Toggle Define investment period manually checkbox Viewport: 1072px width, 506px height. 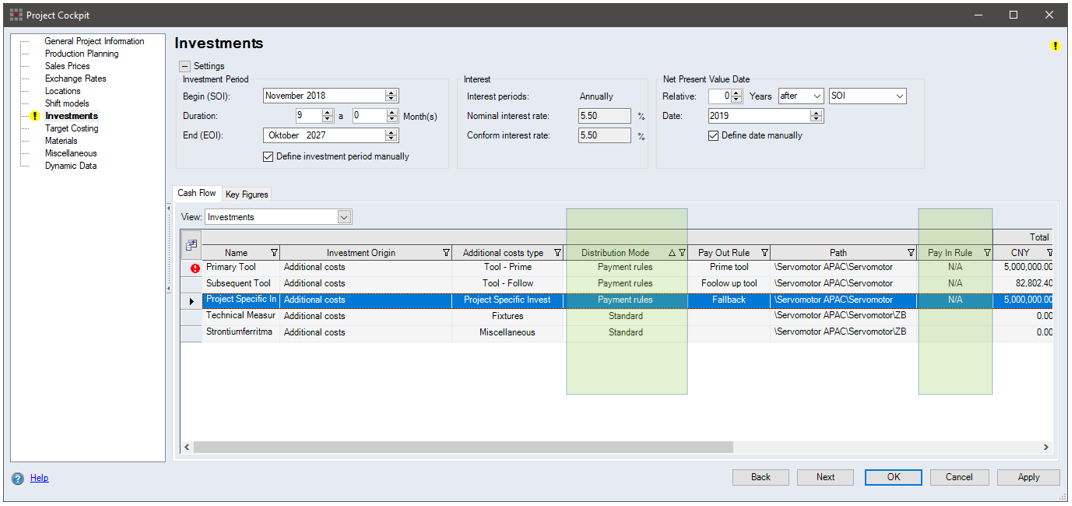pos(268,156)
